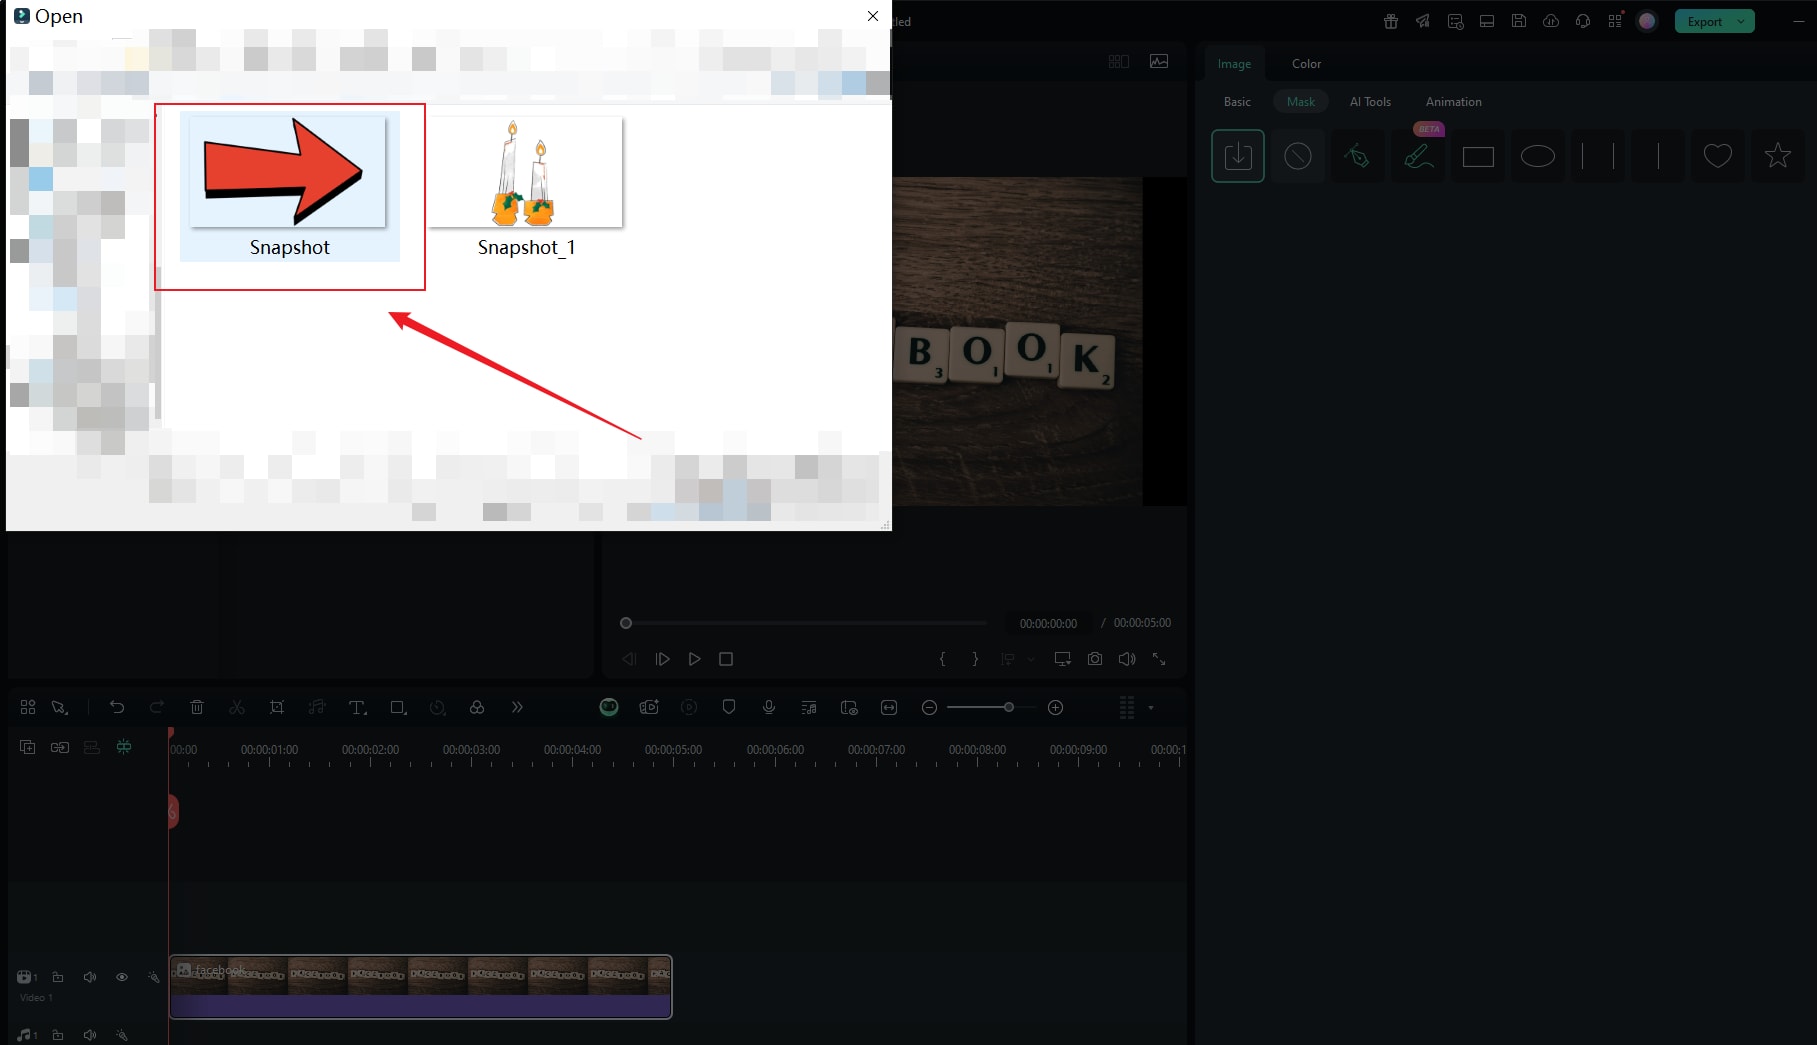1817x1045 pixels.
Task: Toggle Video 1 track visibility eye
Action: 122,977
